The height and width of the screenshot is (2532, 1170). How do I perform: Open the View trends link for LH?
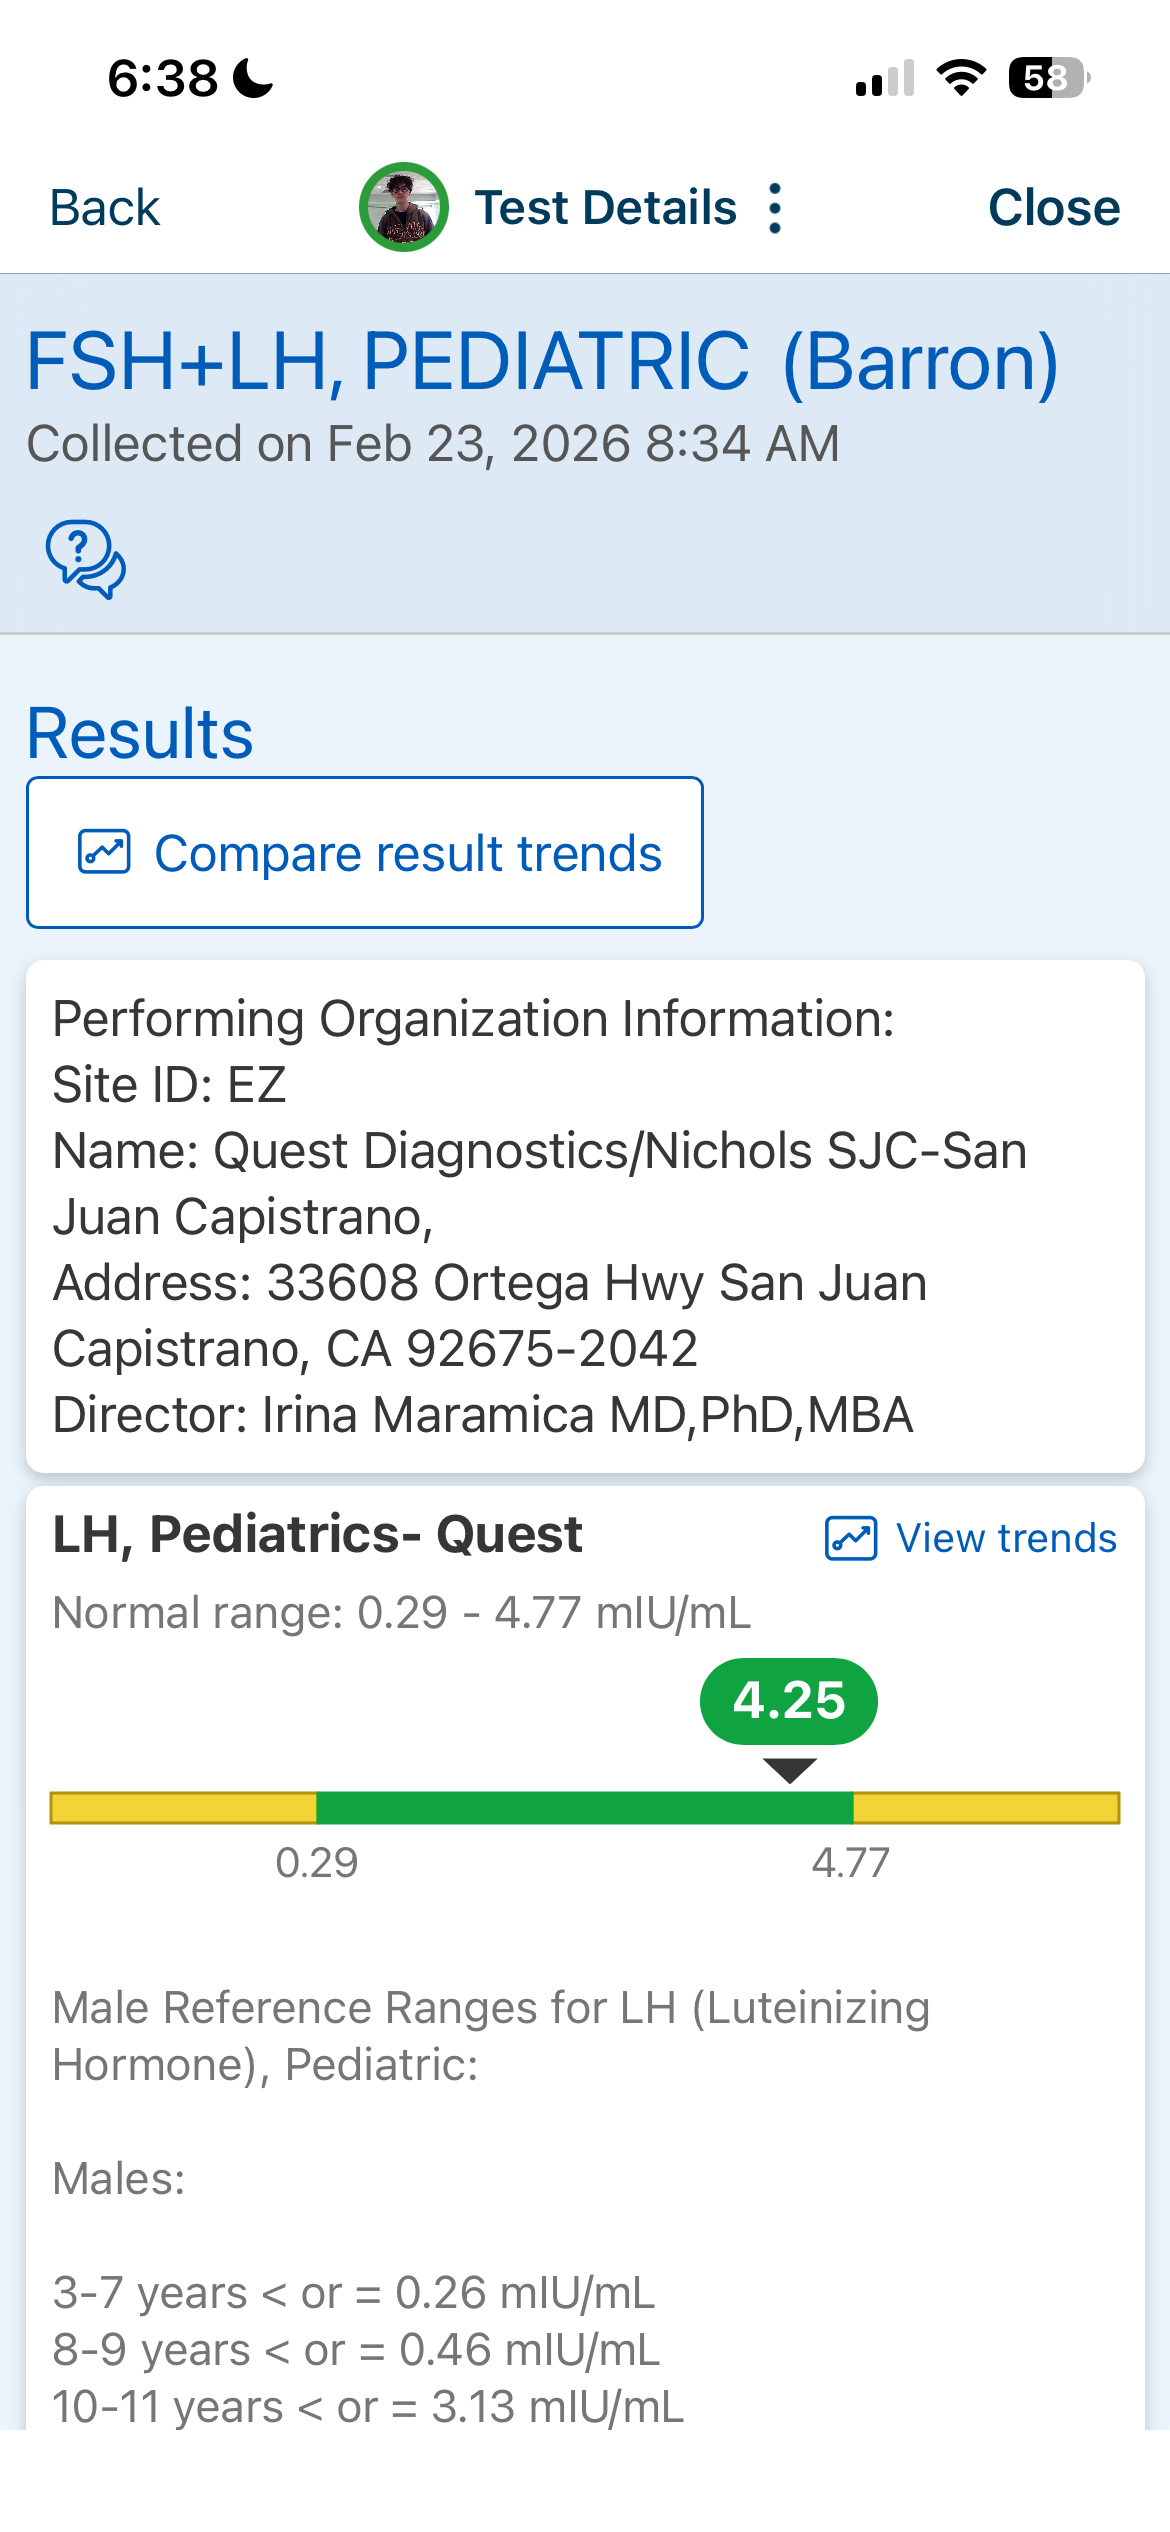(1005, 1538)
